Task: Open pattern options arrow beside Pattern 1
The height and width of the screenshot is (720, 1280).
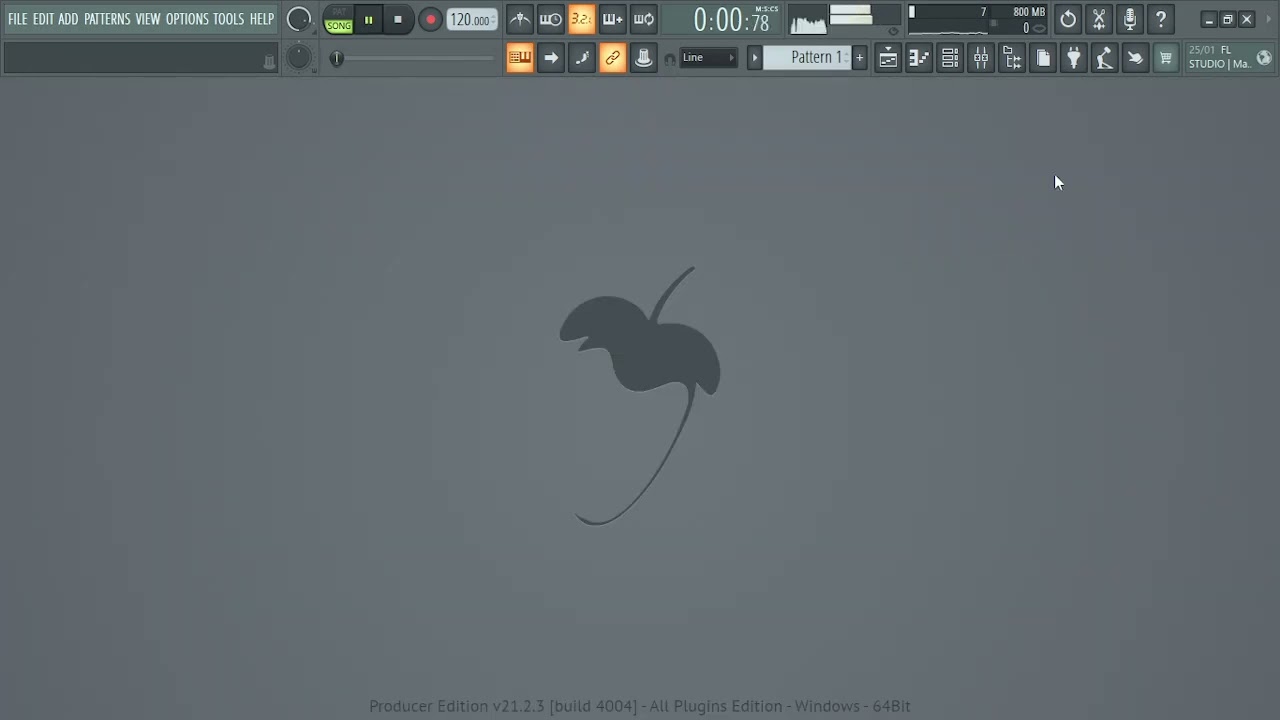Action: 755,58
